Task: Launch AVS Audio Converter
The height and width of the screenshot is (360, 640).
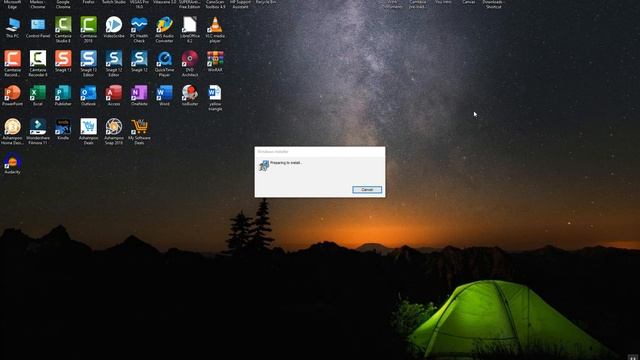Action: pos(164,29)
